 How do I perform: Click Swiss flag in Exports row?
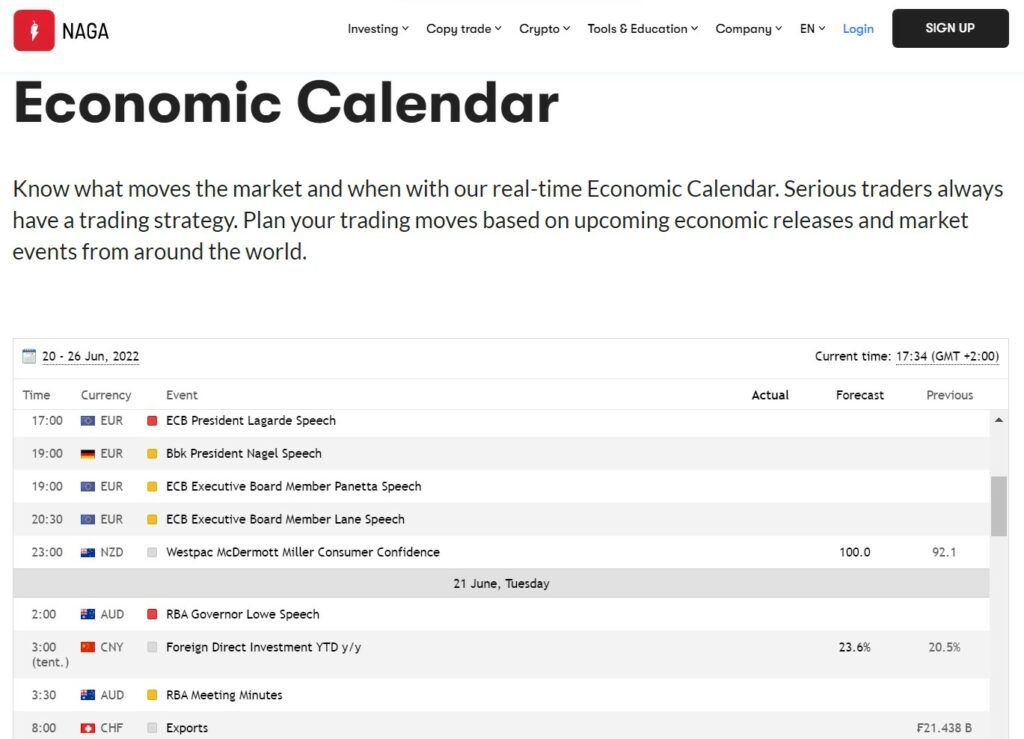tap(88, 728)
